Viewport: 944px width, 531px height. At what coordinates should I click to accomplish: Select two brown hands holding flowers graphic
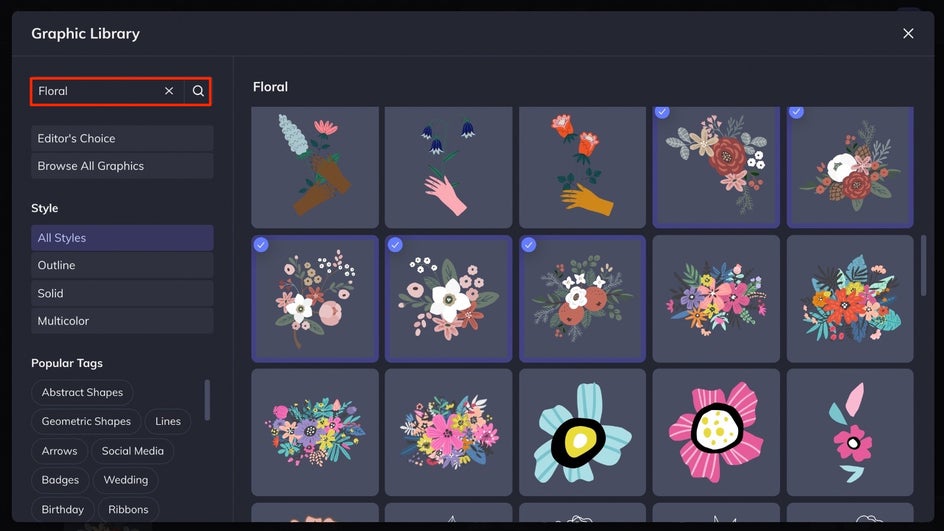click(315, 167)
